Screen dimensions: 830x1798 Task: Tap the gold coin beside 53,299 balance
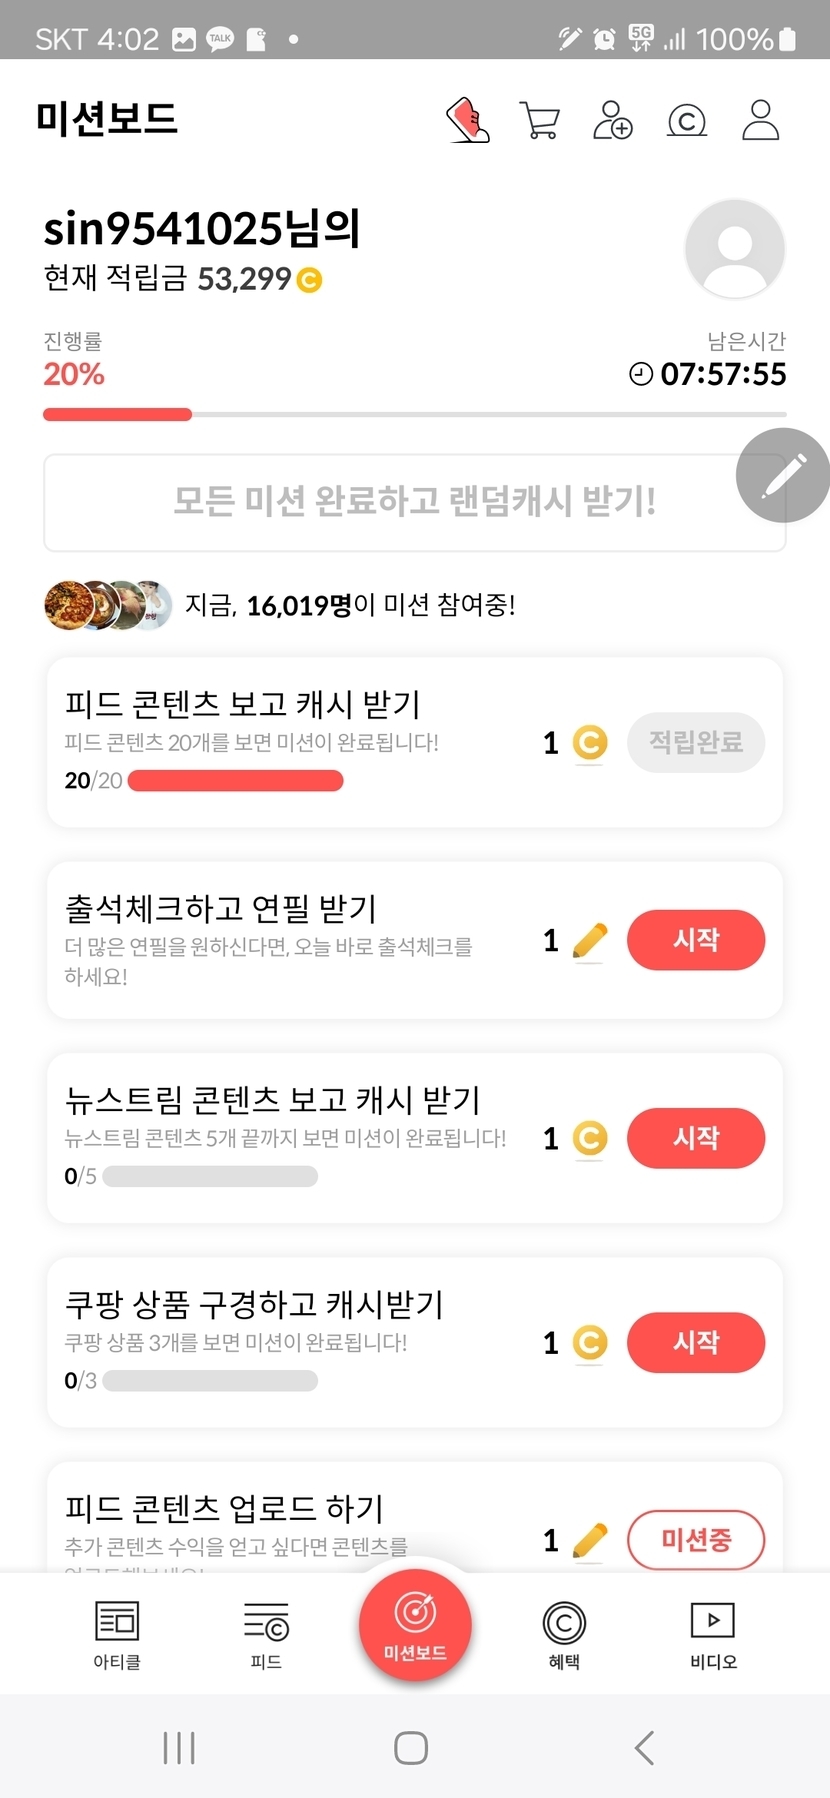click(310, 280)
